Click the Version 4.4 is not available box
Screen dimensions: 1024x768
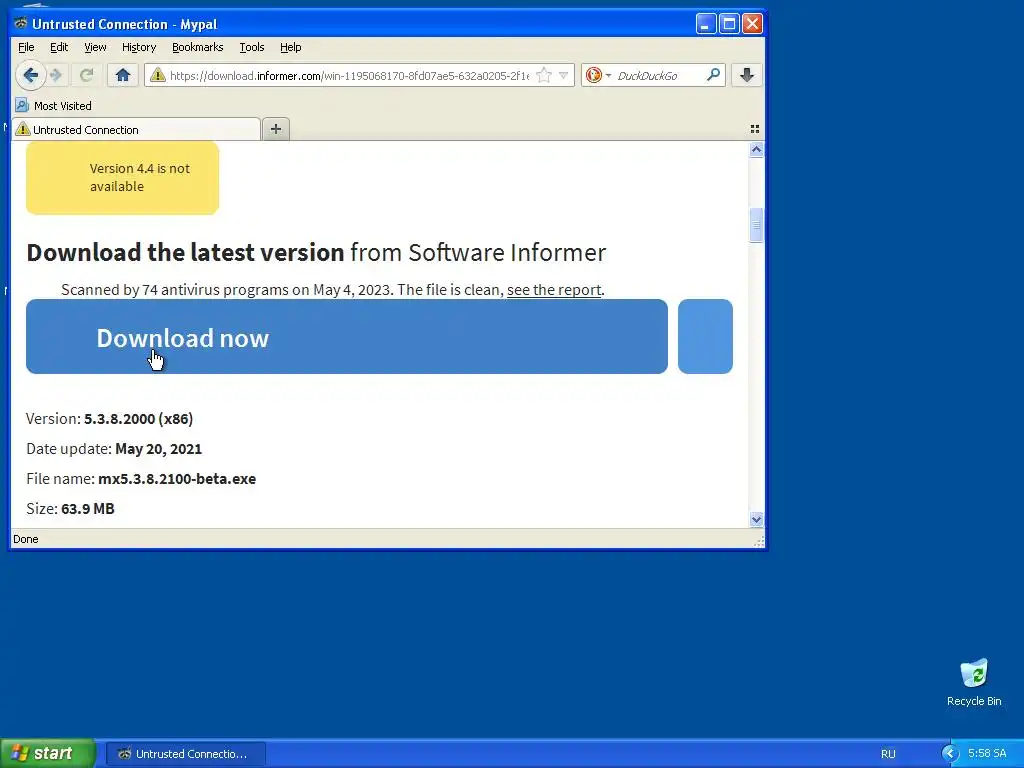pos(122,178)
